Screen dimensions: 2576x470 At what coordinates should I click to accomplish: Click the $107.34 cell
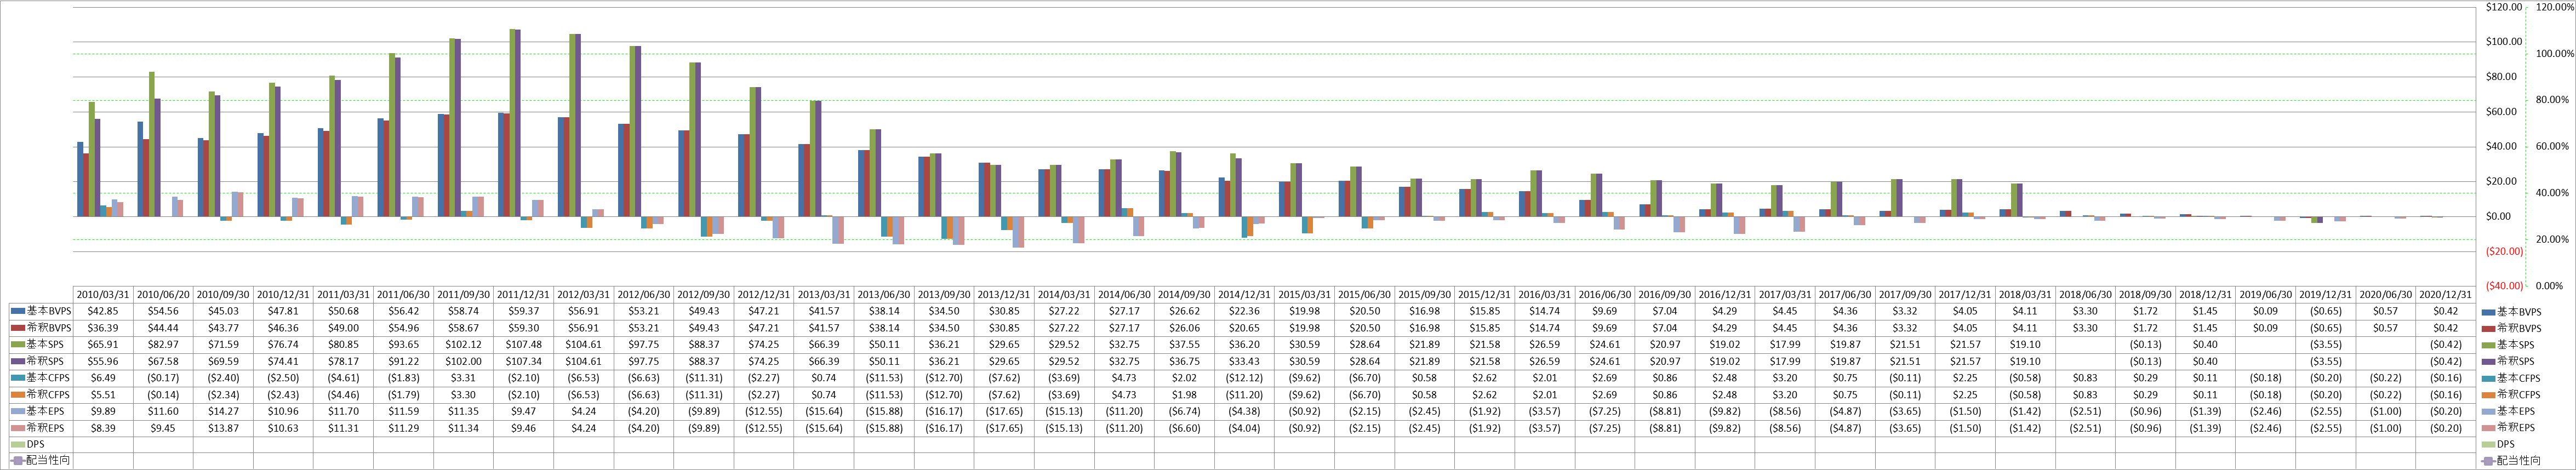[523, 361]
